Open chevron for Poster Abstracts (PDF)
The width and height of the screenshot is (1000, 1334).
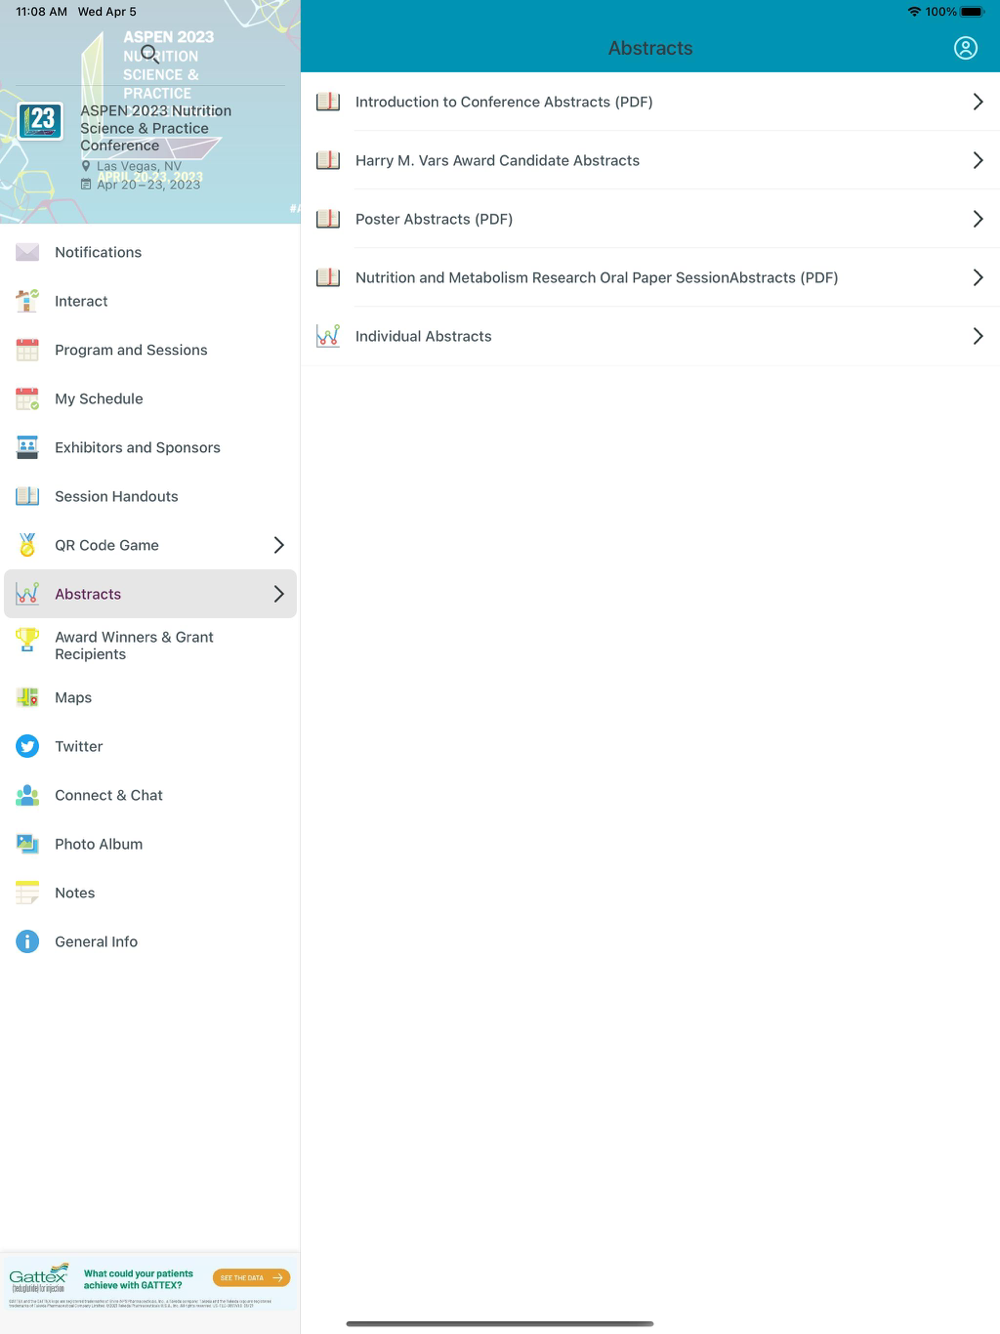pyautogui.click(x=978, y=219)
